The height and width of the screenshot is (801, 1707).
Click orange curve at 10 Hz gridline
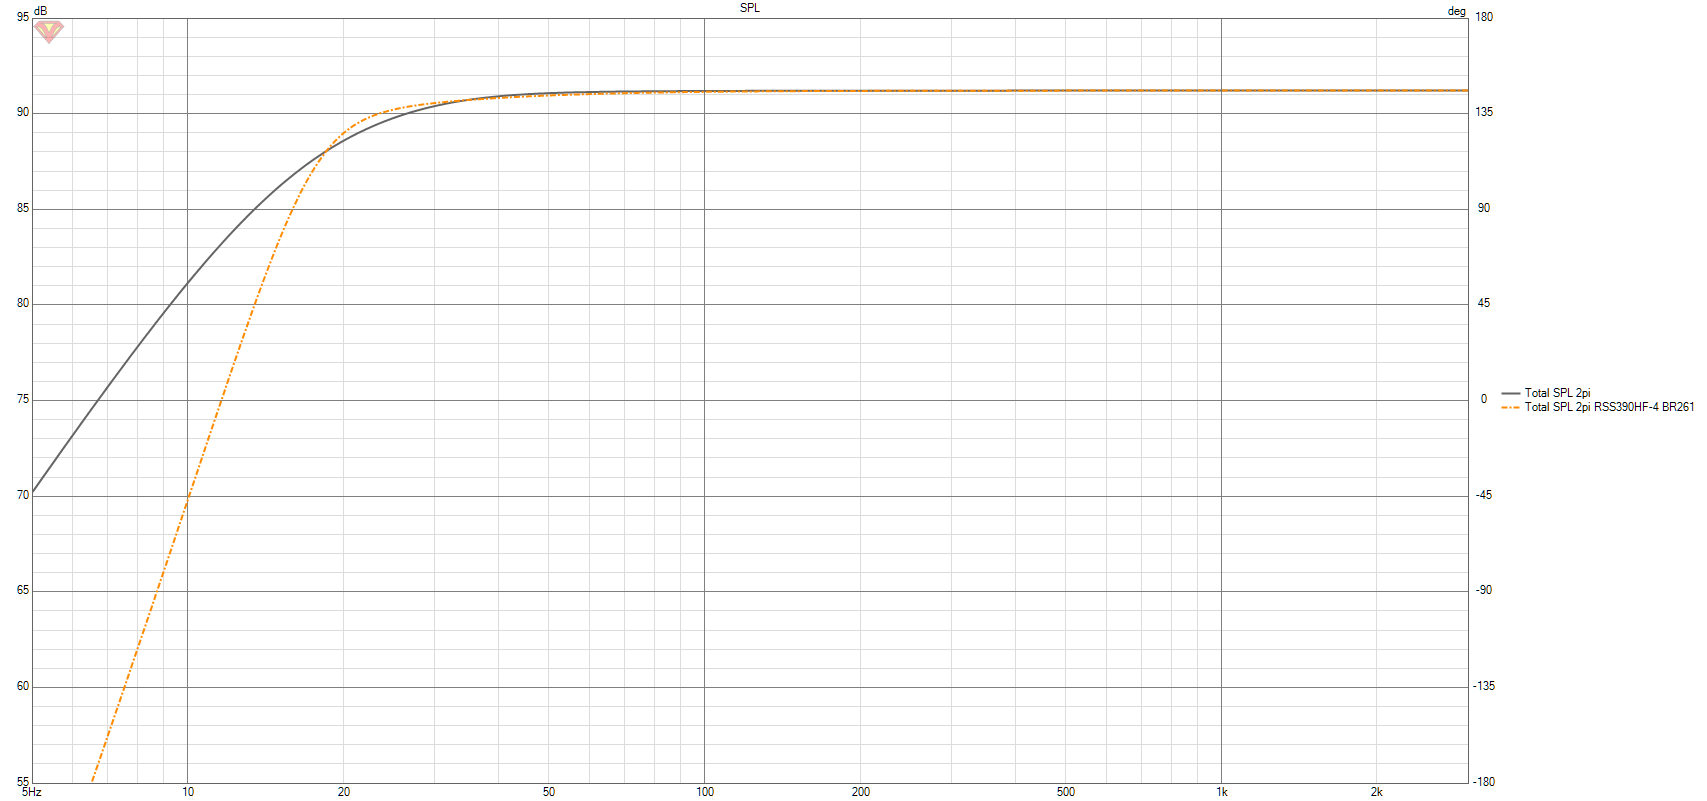pos(188,494)
